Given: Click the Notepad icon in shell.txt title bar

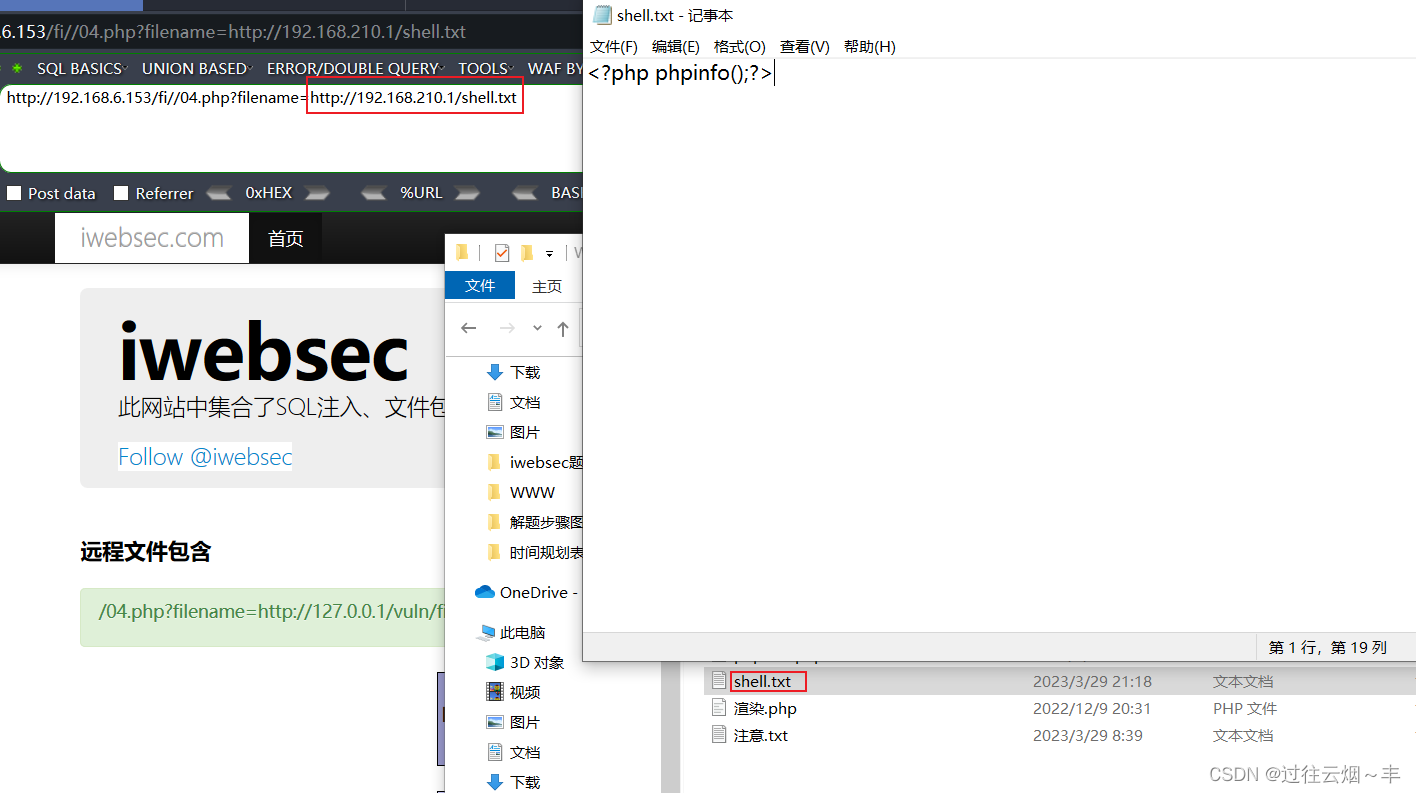Looking at the screenshot, I should [602, 14].
